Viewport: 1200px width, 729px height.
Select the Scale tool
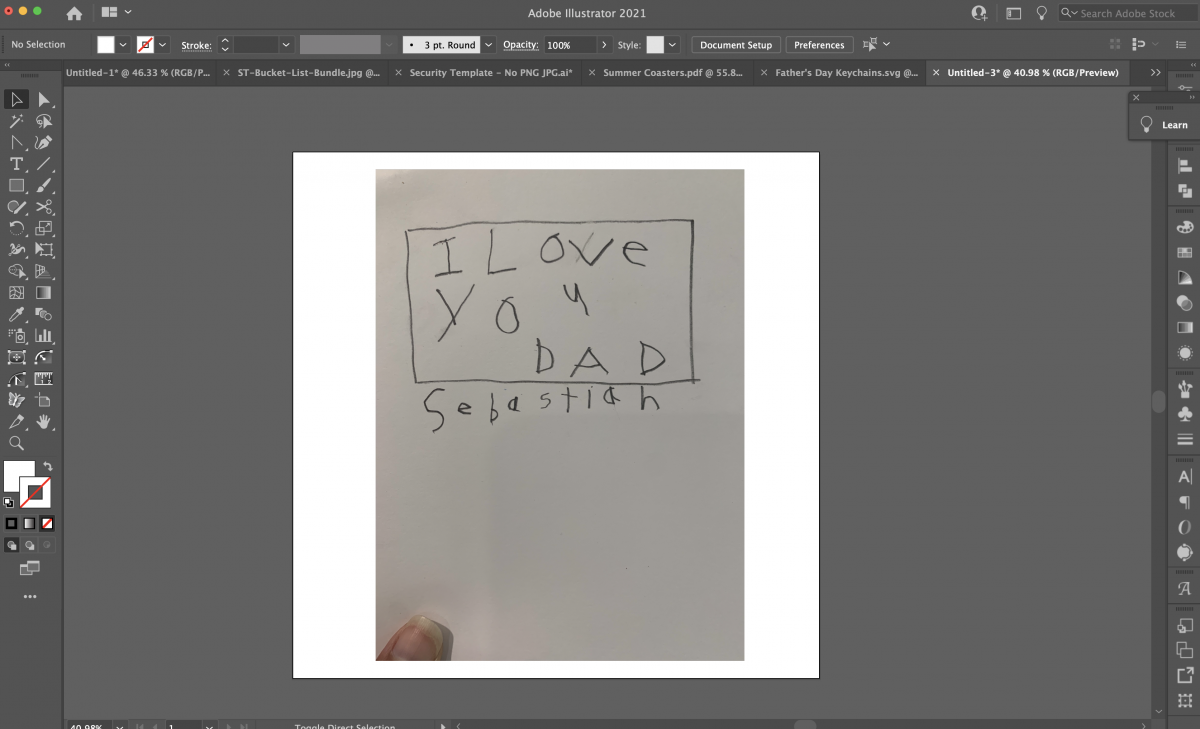44,229
